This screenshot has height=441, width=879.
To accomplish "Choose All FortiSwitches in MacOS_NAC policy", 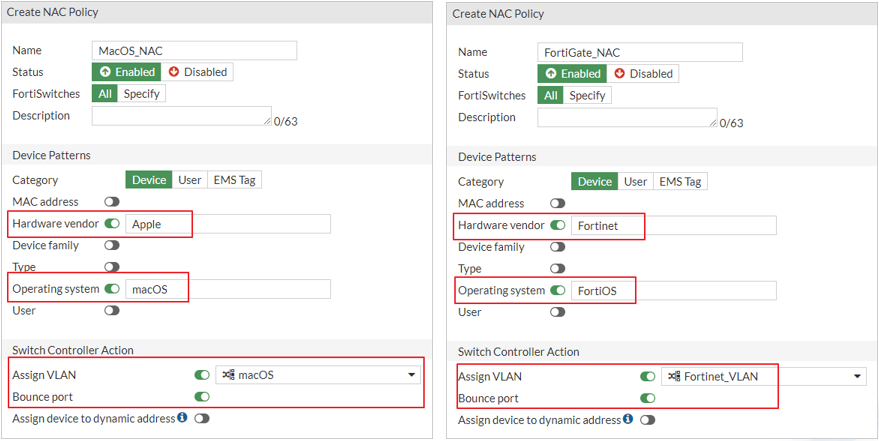I will pos(105,94).
